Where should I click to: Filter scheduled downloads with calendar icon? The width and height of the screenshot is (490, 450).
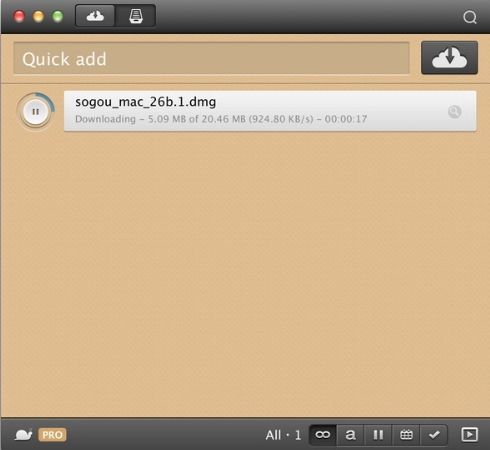click(406, 435)
